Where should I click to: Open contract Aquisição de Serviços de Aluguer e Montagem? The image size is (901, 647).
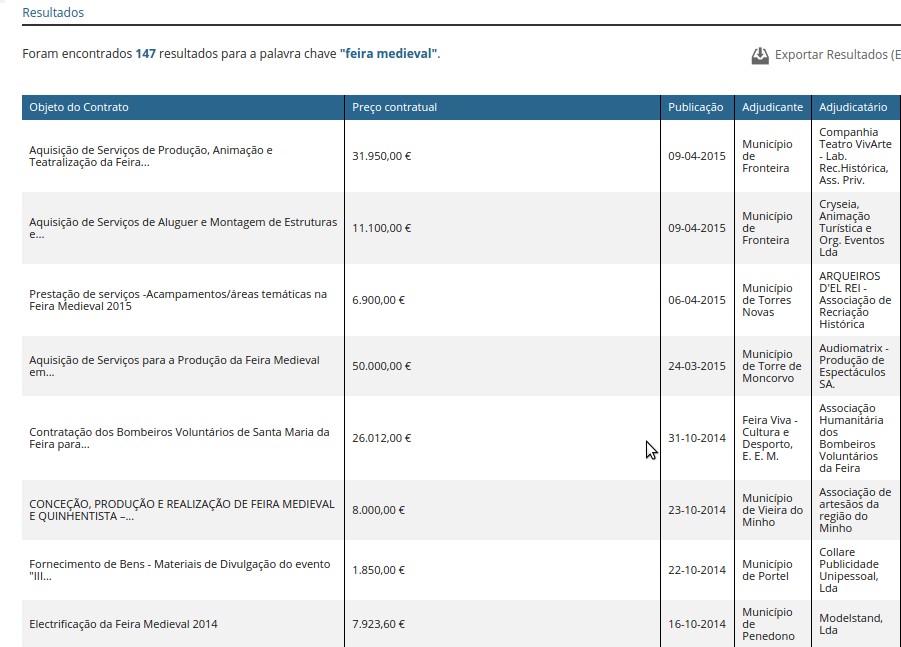pos(183,228)
